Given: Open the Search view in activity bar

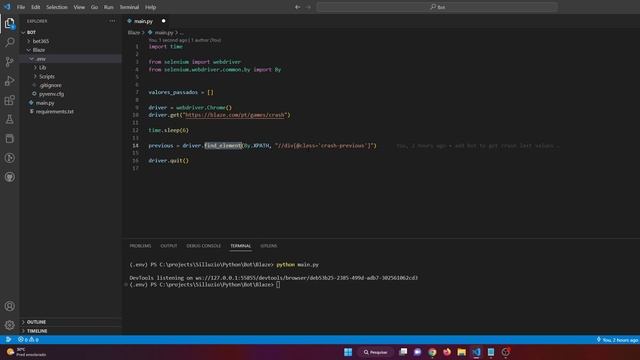Looking at the screenshot, I should point(10,42).
